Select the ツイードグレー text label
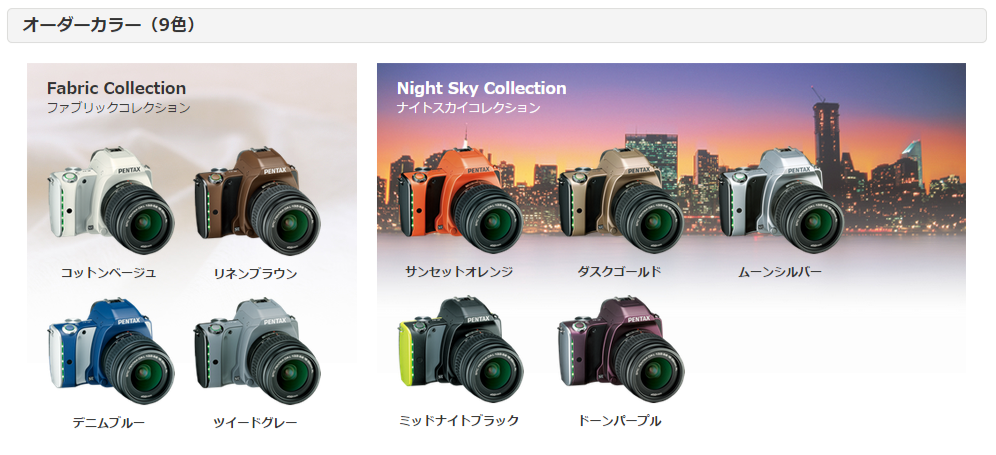Image resolution: width=996 pixels, height=455 pixels. 255,423
